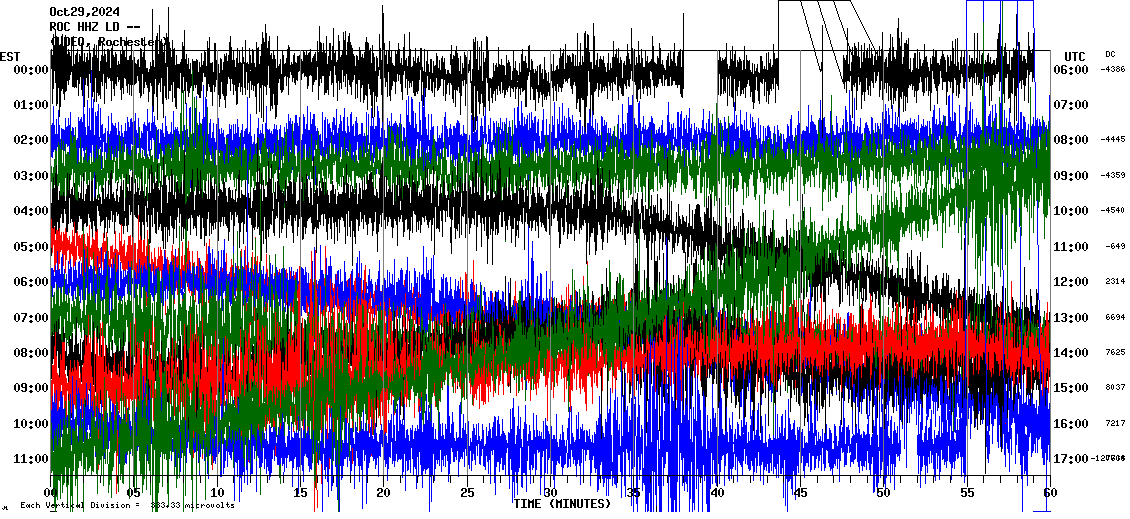The image size is (1130, 519).
Task: Click the DC offset value -4386
Action: [1113, 69]
